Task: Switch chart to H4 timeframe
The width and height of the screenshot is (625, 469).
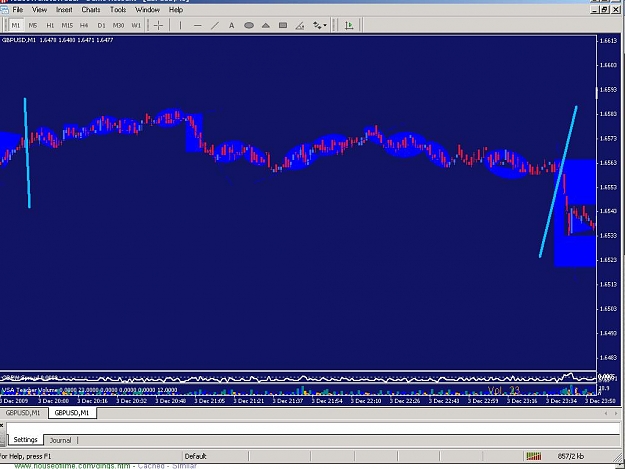Action: [84, 26]
